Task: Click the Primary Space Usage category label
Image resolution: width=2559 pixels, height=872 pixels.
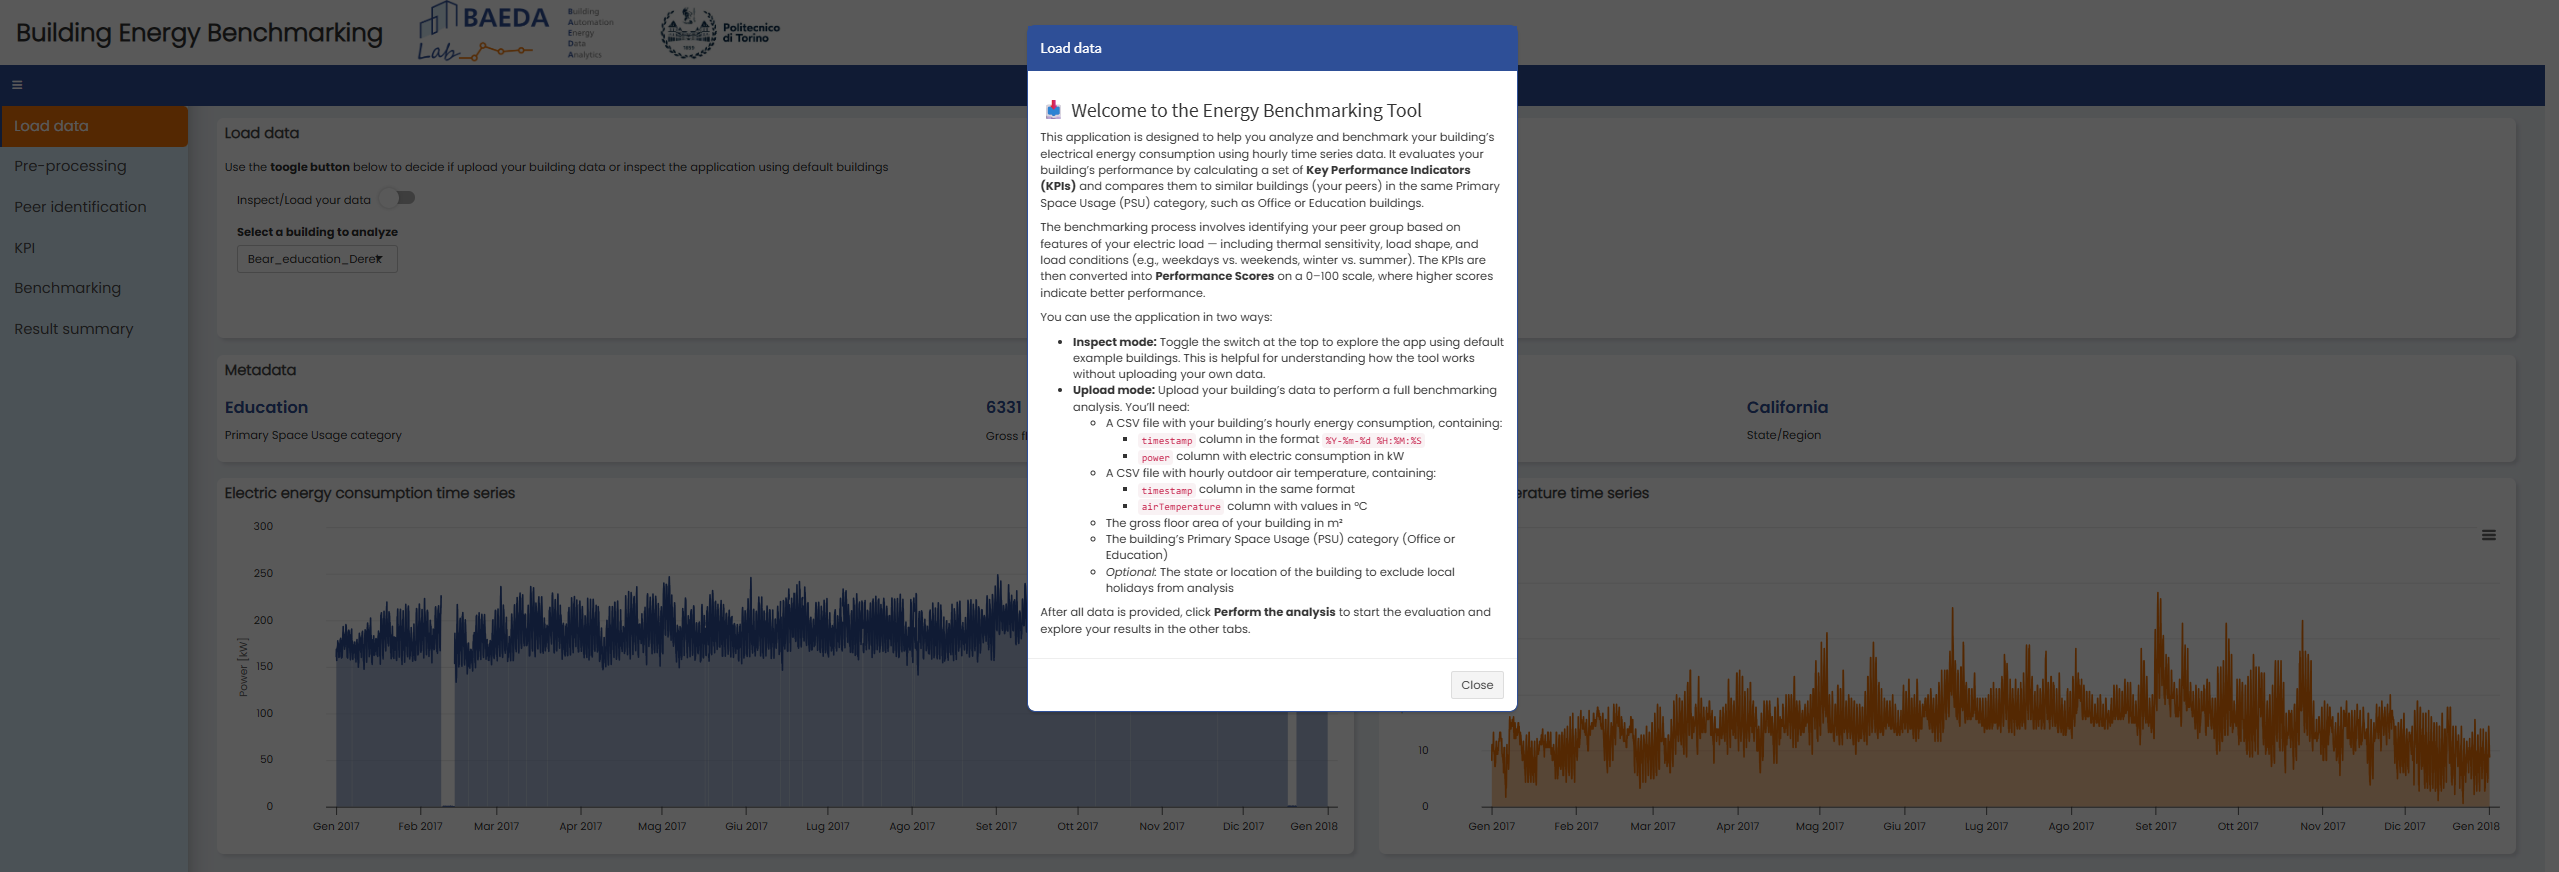Action: pos(313,435)
